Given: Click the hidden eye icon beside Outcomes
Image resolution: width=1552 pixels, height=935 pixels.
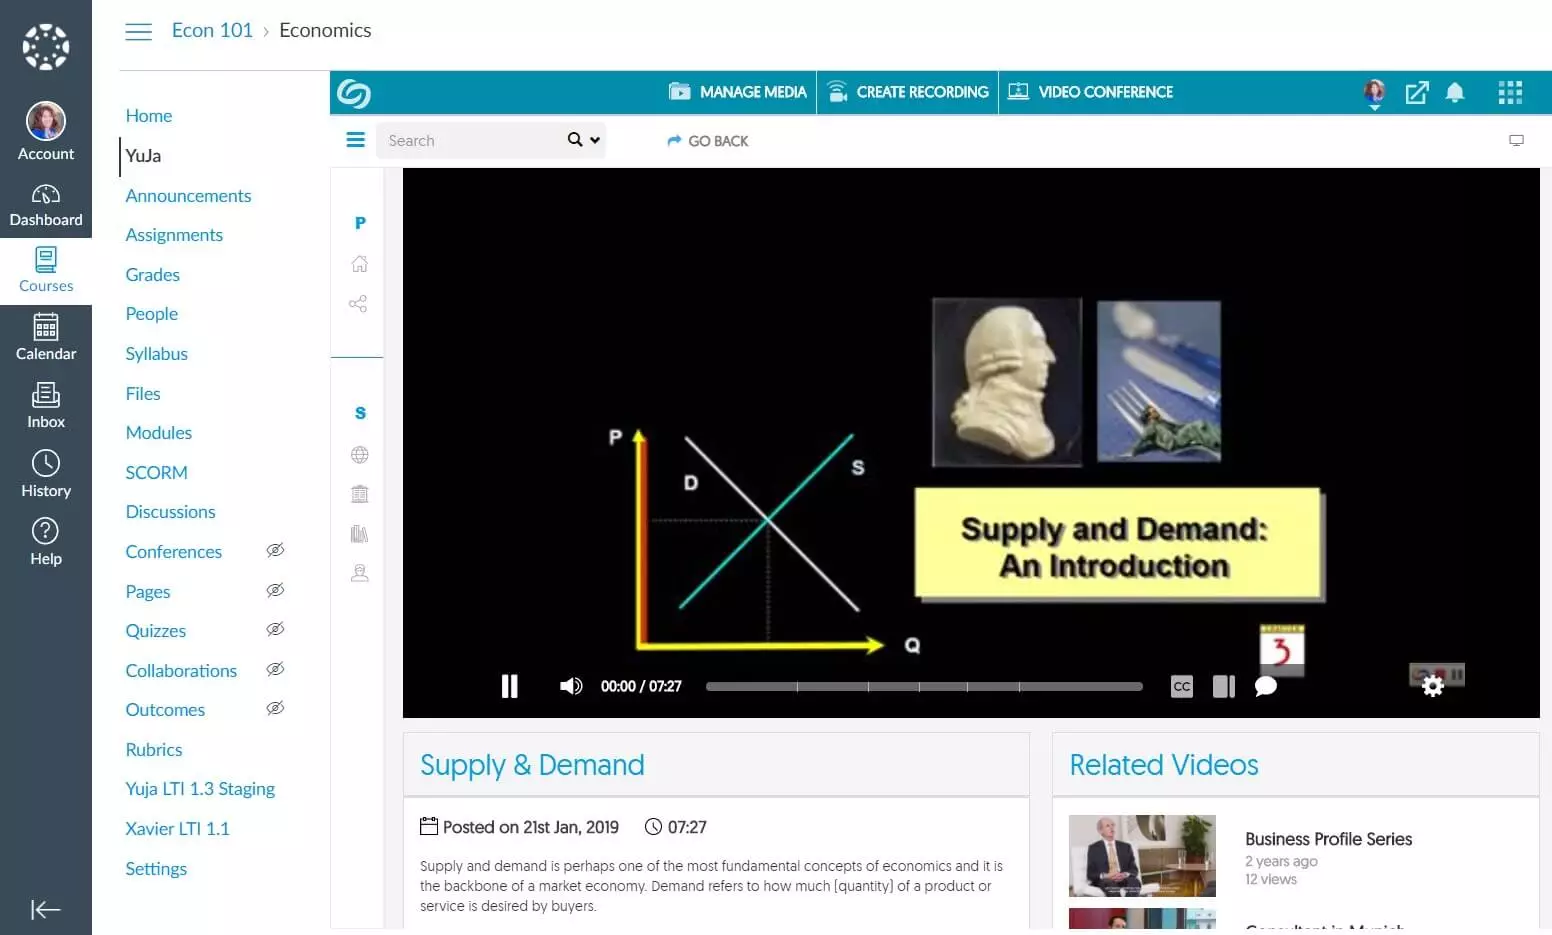Looking at the screenshot, I should [x=275, y=708].
